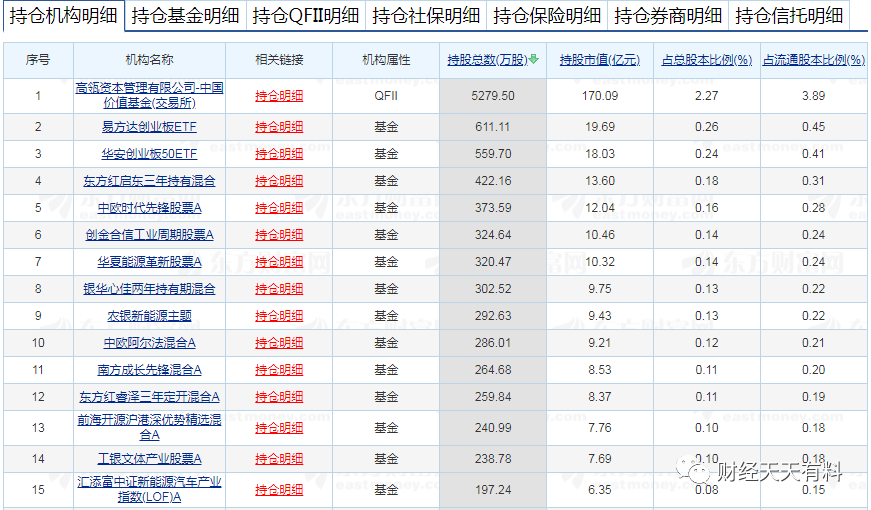Open 南方成长先锋混合A link
This screenshot has width=871, height=510.
coord(149,369)
